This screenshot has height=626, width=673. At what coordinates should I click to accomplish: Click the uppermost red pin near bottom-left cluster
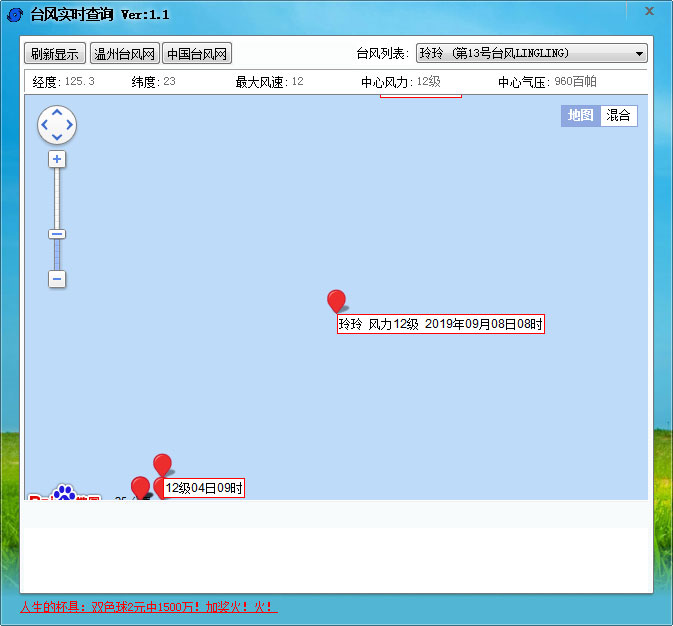point(162,465)
